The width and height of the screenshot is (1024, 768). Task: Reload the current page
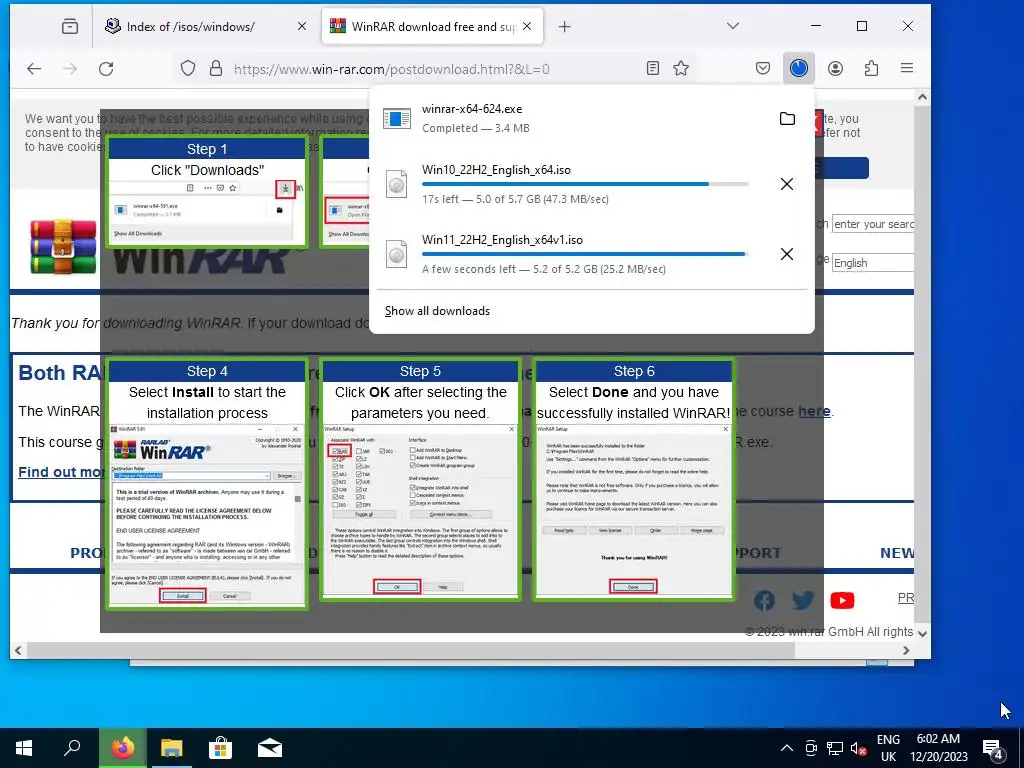tap(106, 69)
